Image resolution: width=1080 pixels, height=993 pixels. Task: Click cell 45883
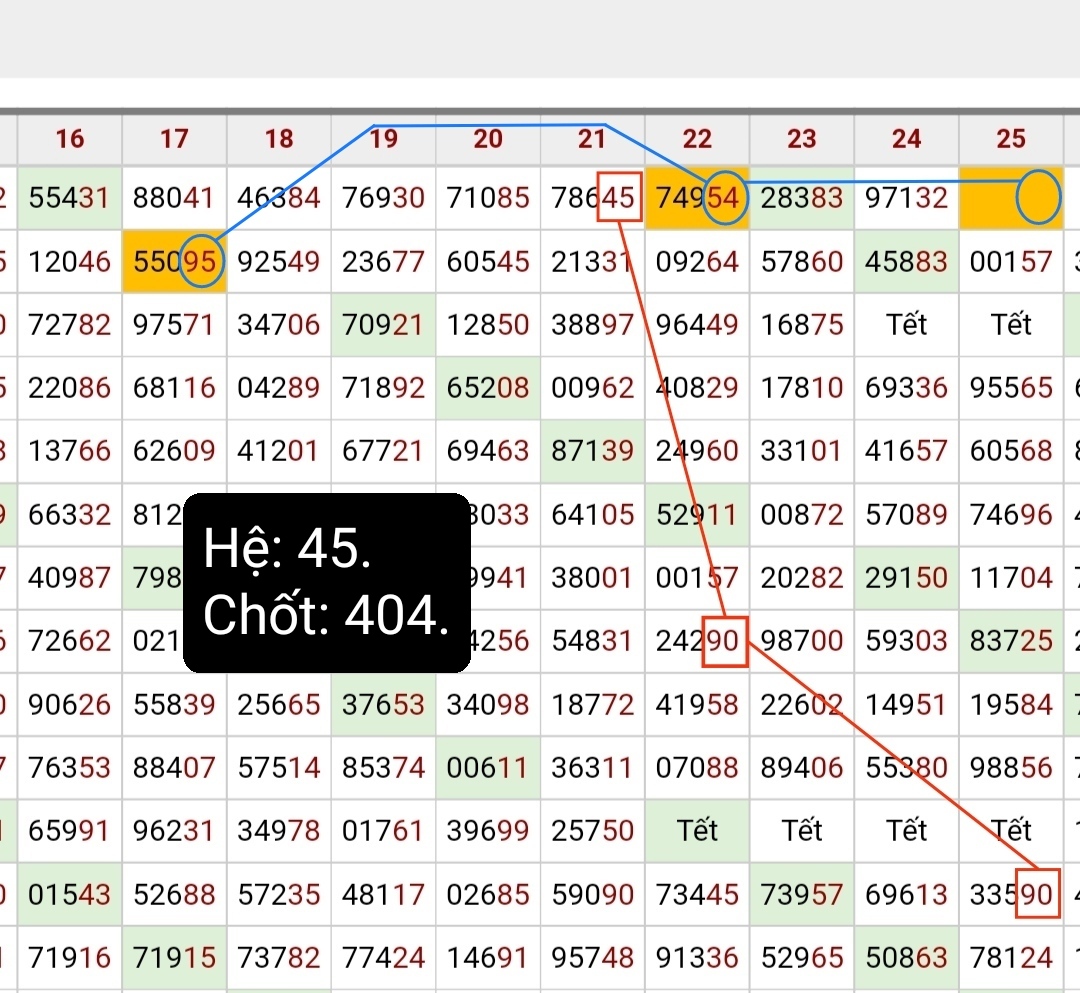[x=906, y=262]
